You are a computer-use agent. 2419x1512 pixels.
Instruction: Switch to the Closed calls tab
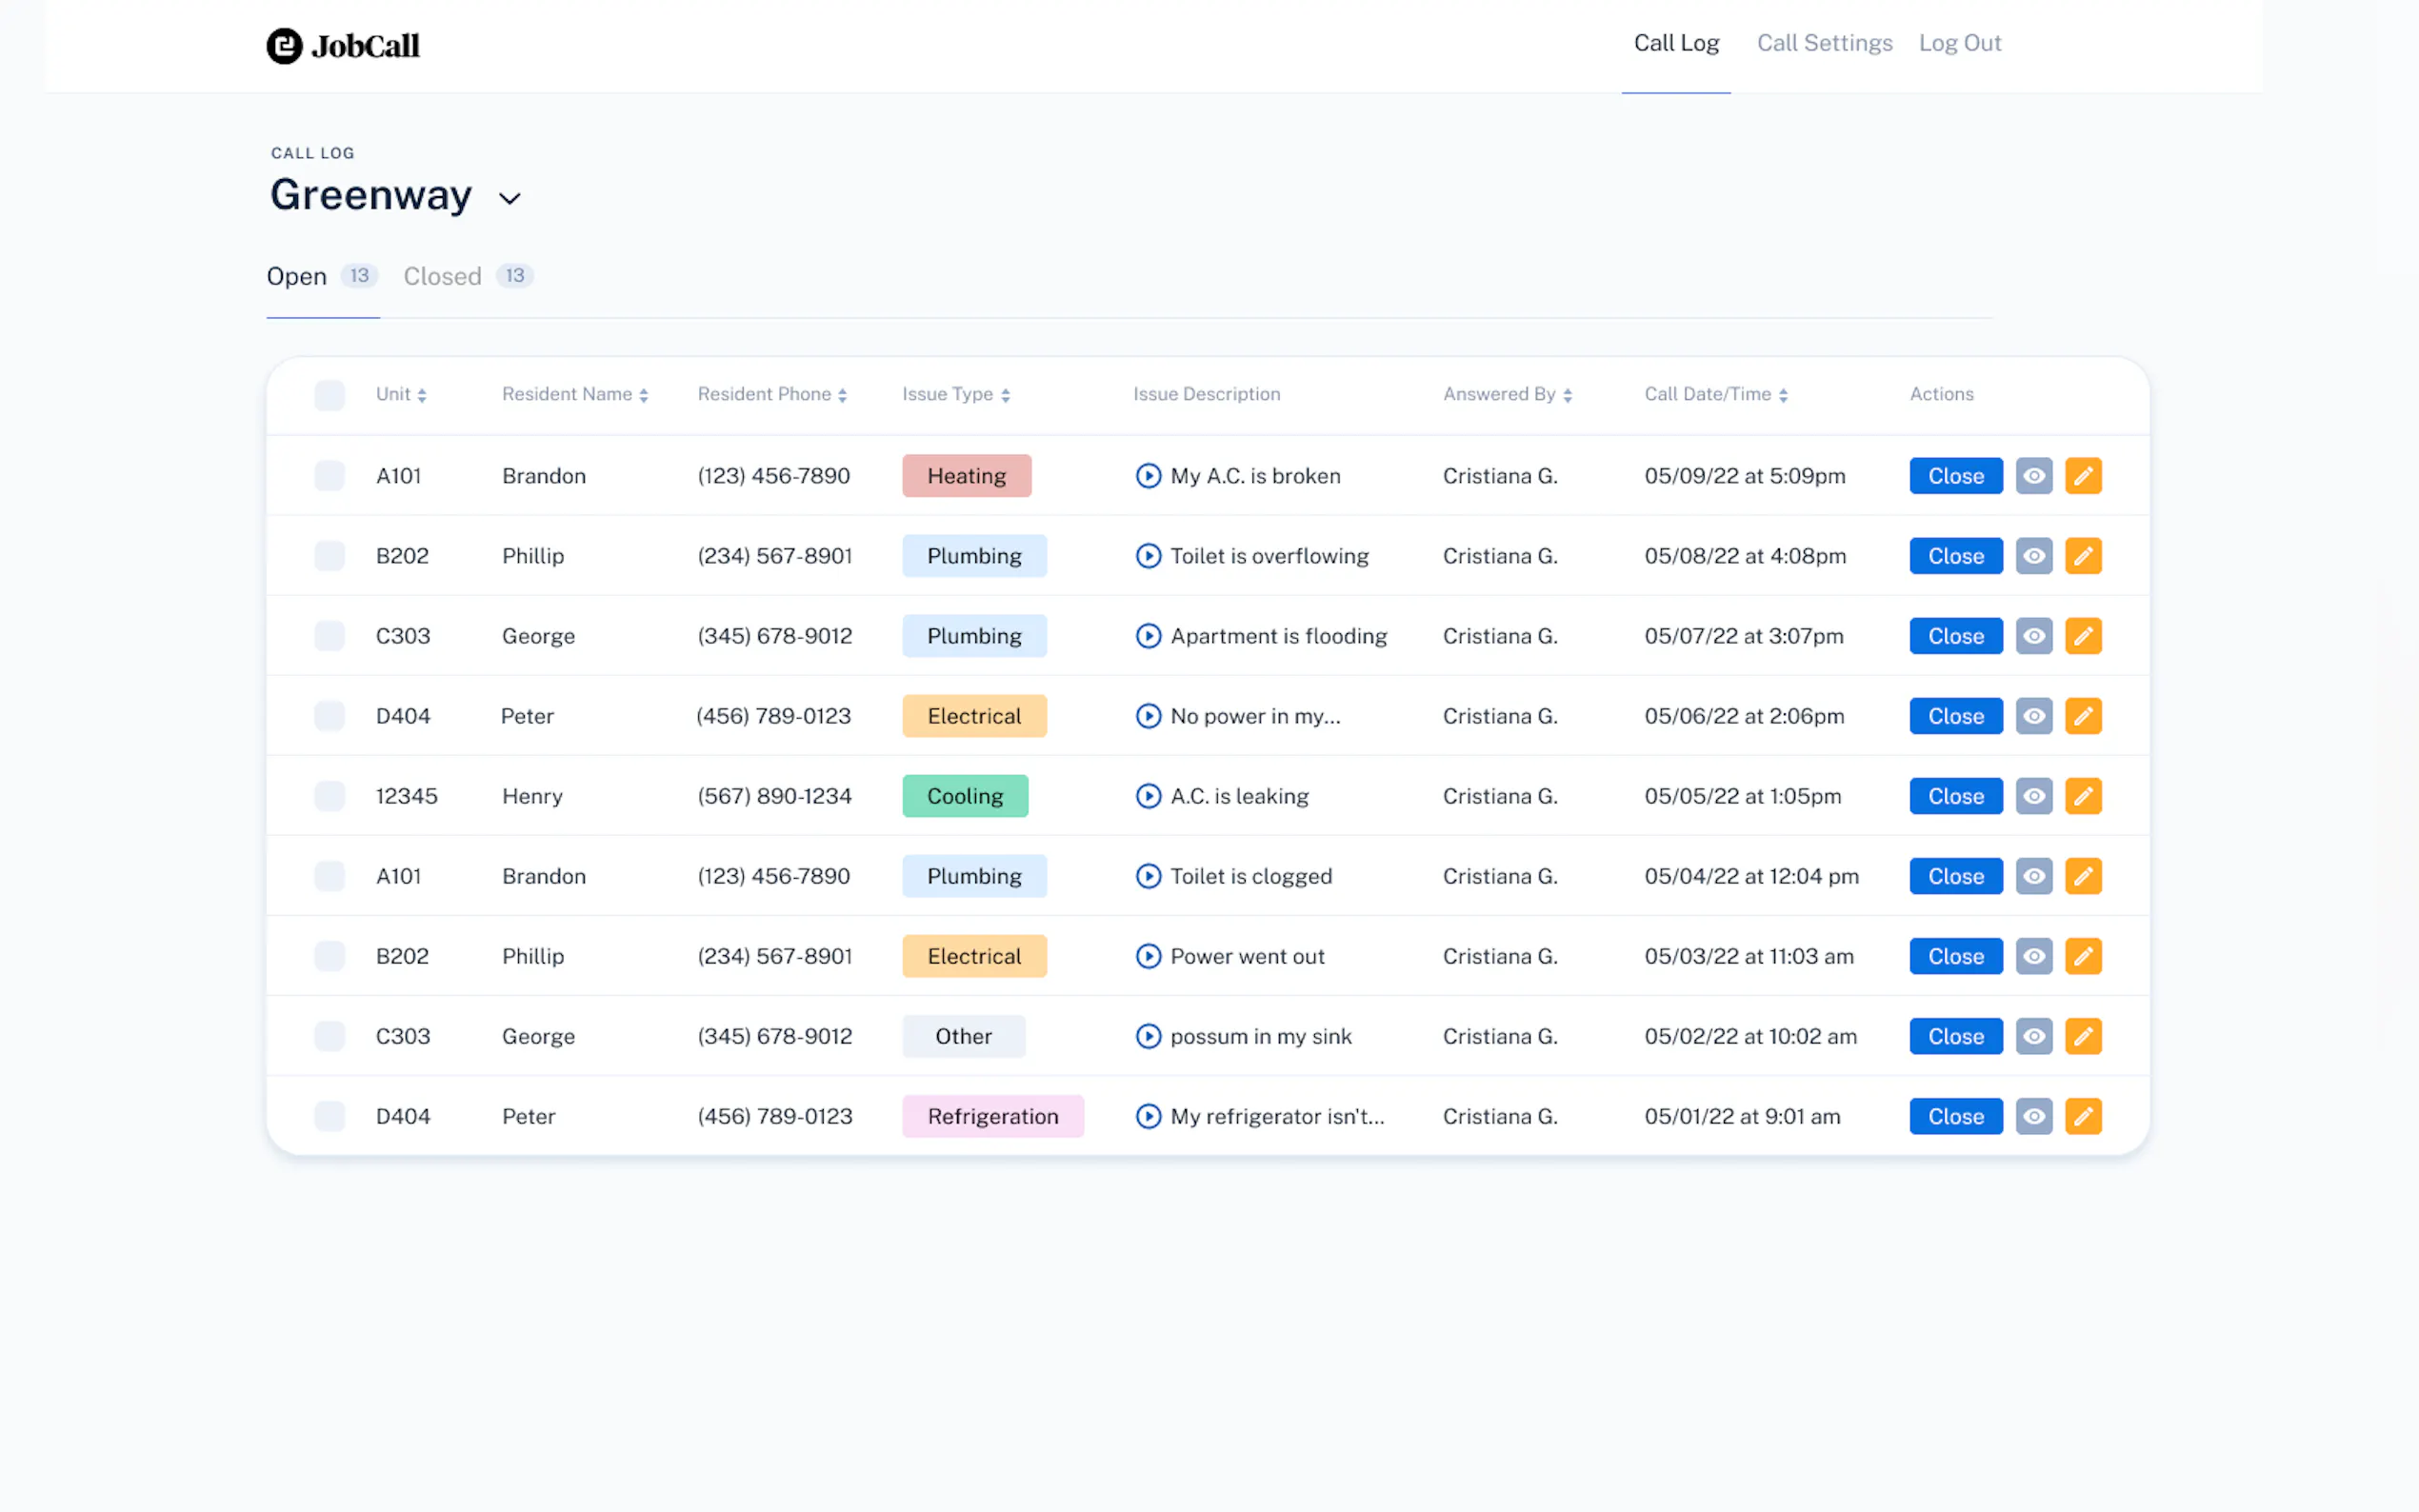point(443,276)
